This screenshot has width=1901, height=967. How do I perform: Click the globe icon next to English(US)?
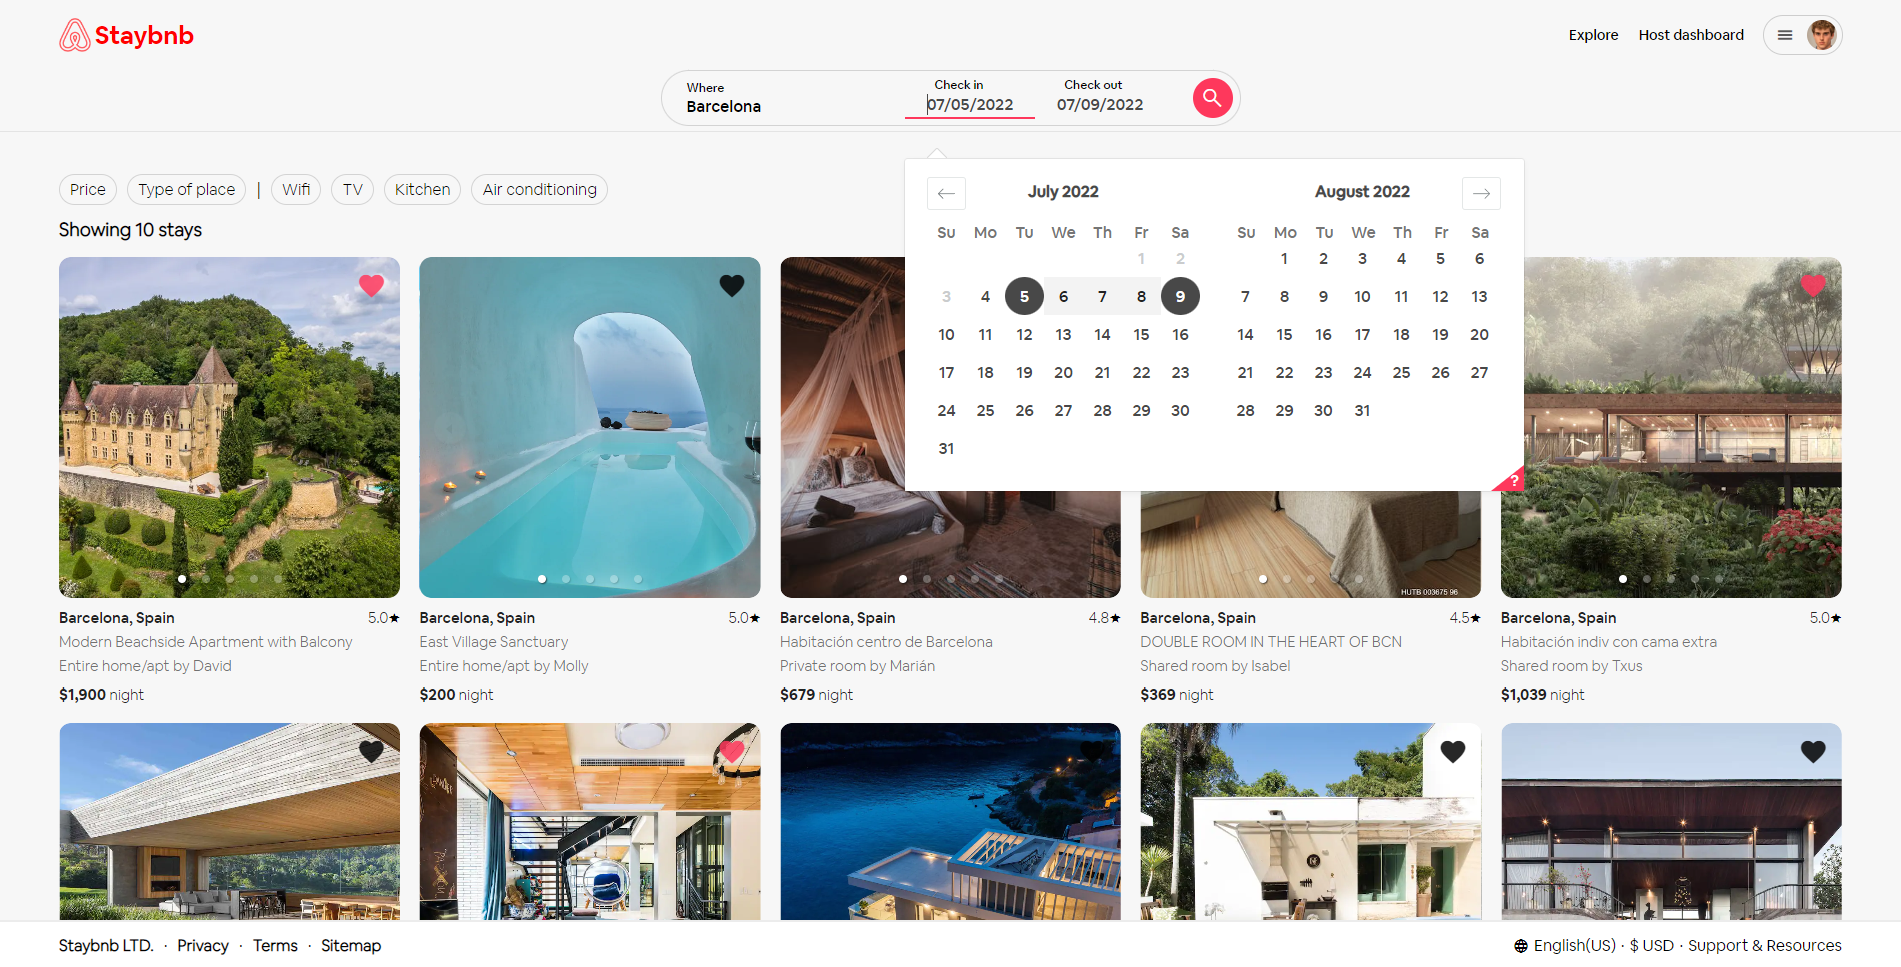1521,945
